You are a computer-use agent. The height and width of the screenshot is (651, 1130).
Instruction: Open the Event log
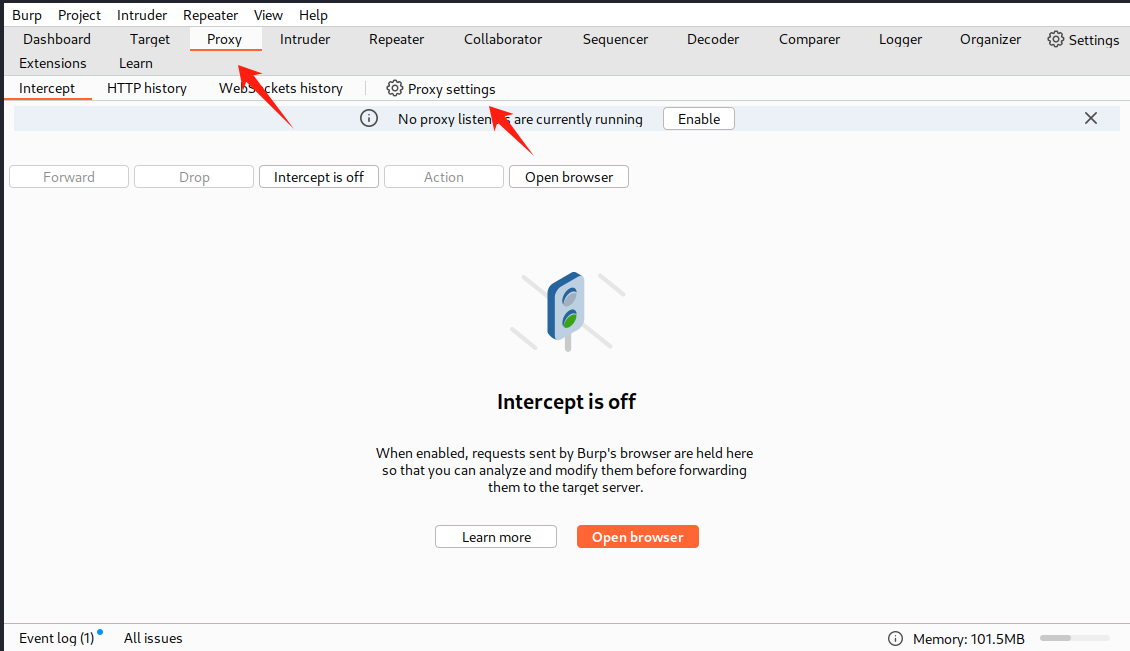(x=57, y=638)
